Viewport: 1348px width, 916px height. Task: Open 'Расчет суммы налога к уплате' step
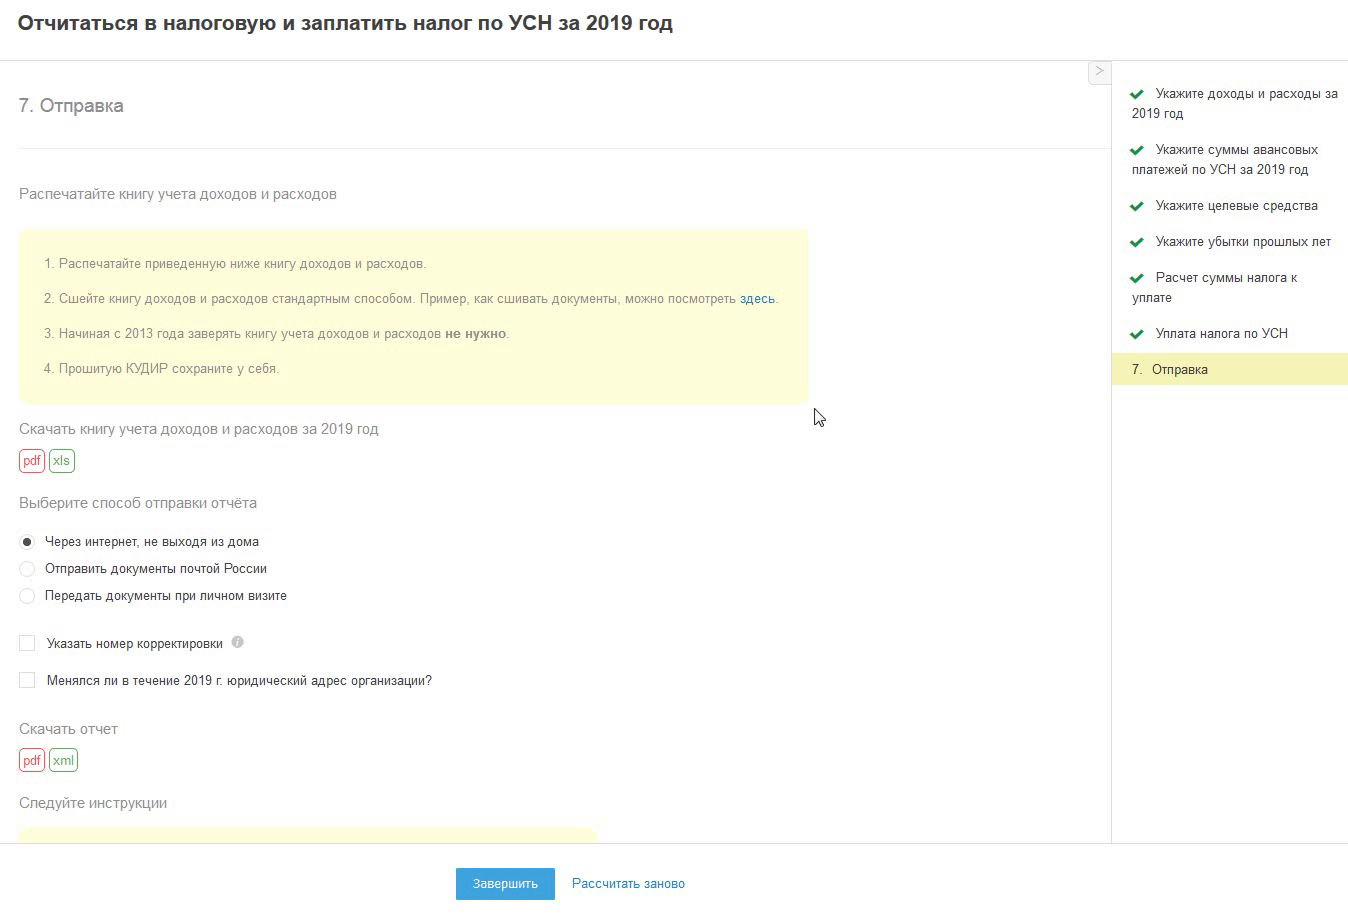1225,287
